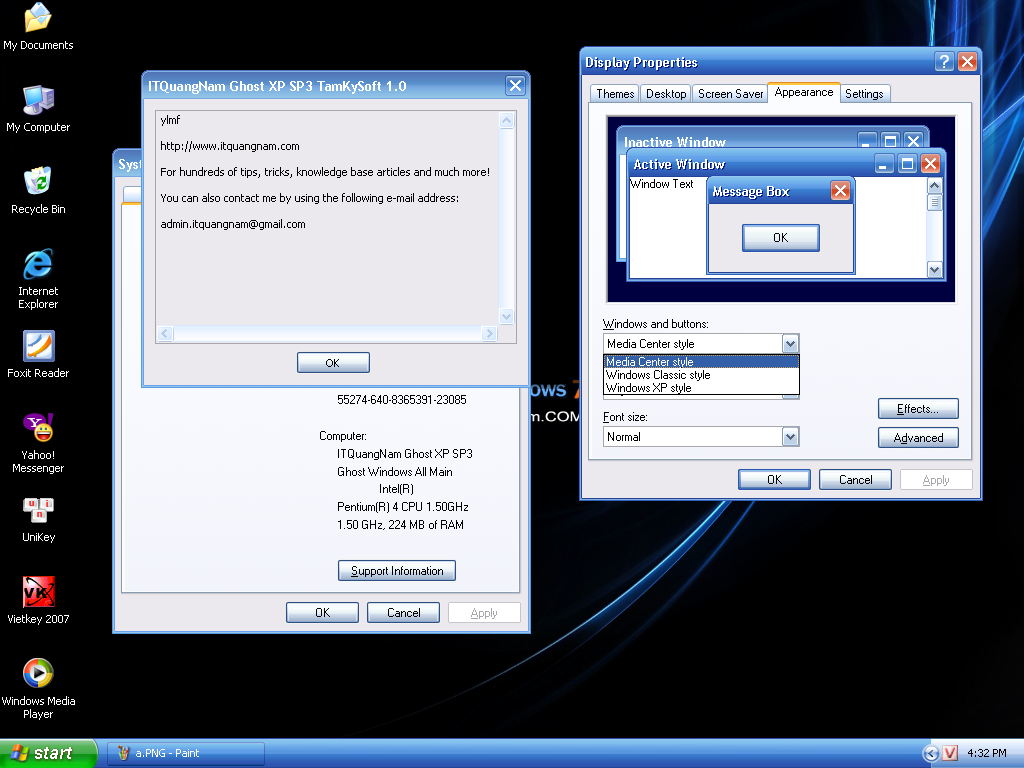1024x768 pixels.
Task: Open the Recycle Bin icon
Action: point(38,190)
